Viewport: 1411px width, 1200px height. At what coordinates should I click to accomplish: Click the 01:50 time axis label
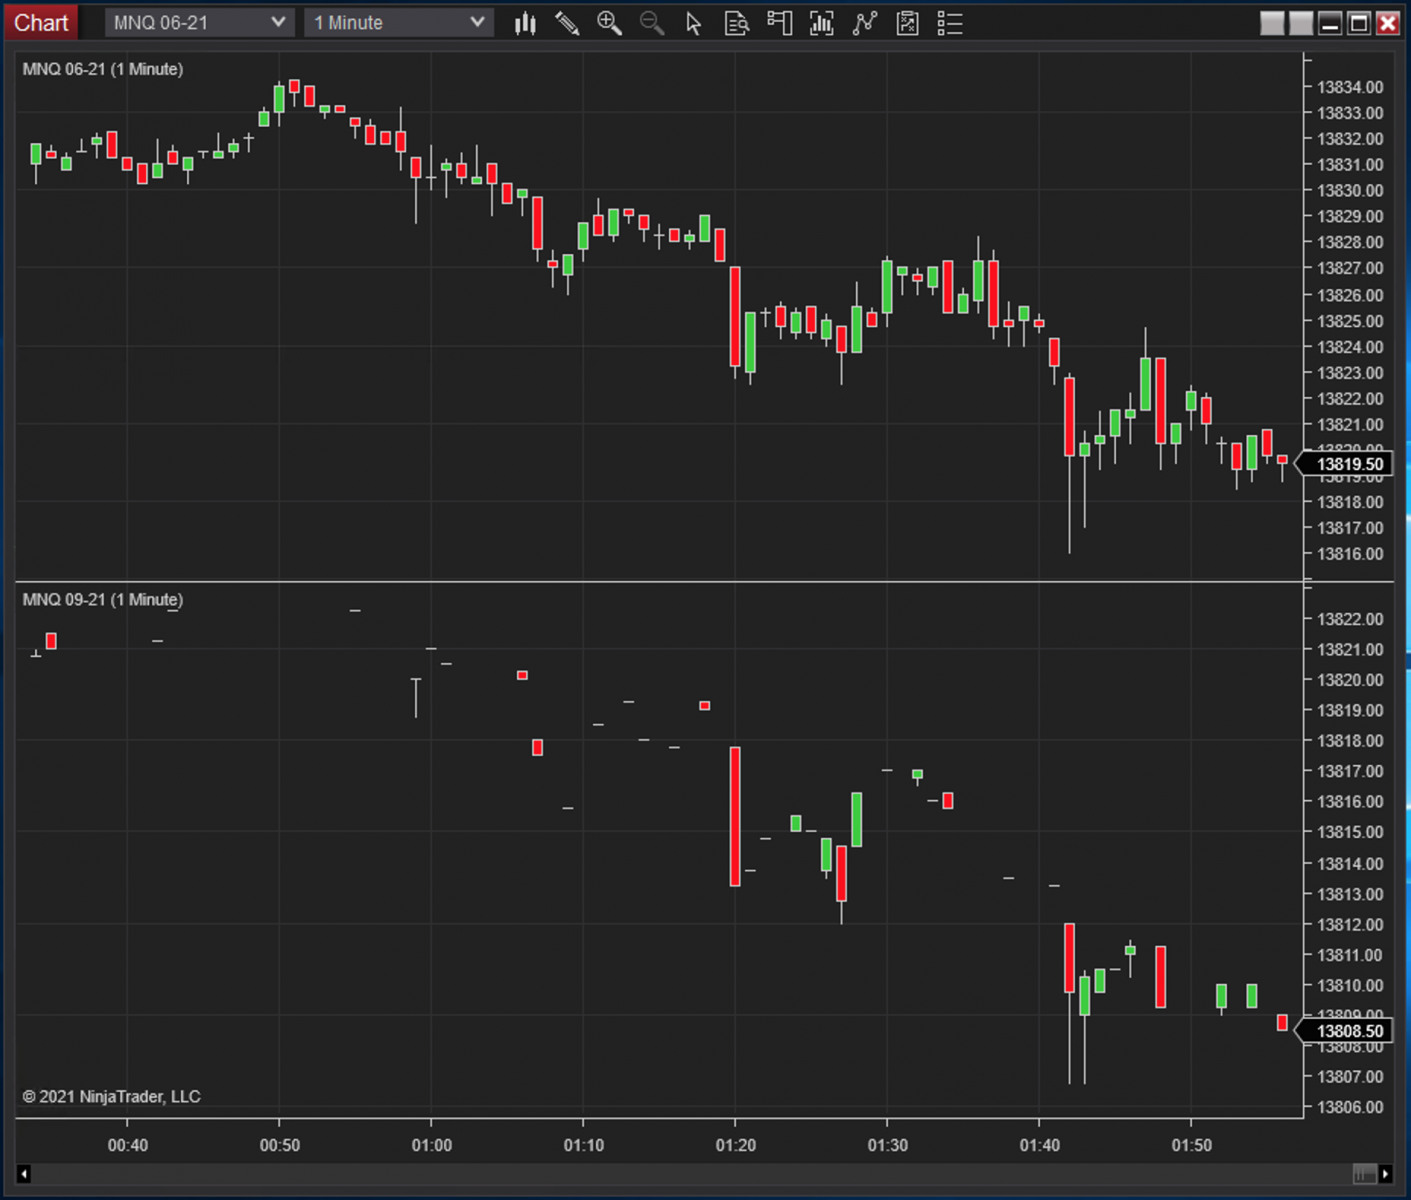point(1192,1145)
